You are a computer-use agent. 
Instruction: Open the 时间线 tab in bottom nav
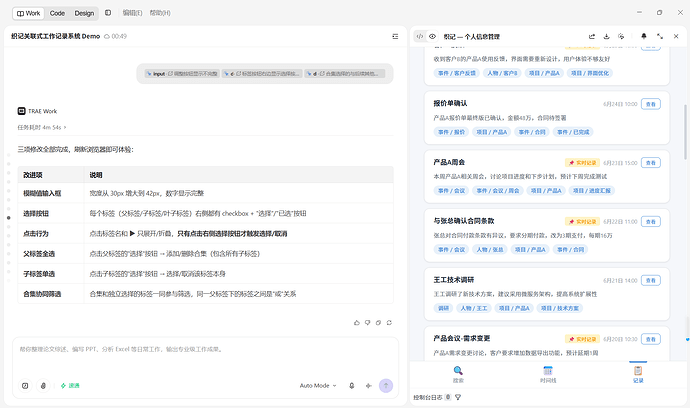(x=548, y=375)
